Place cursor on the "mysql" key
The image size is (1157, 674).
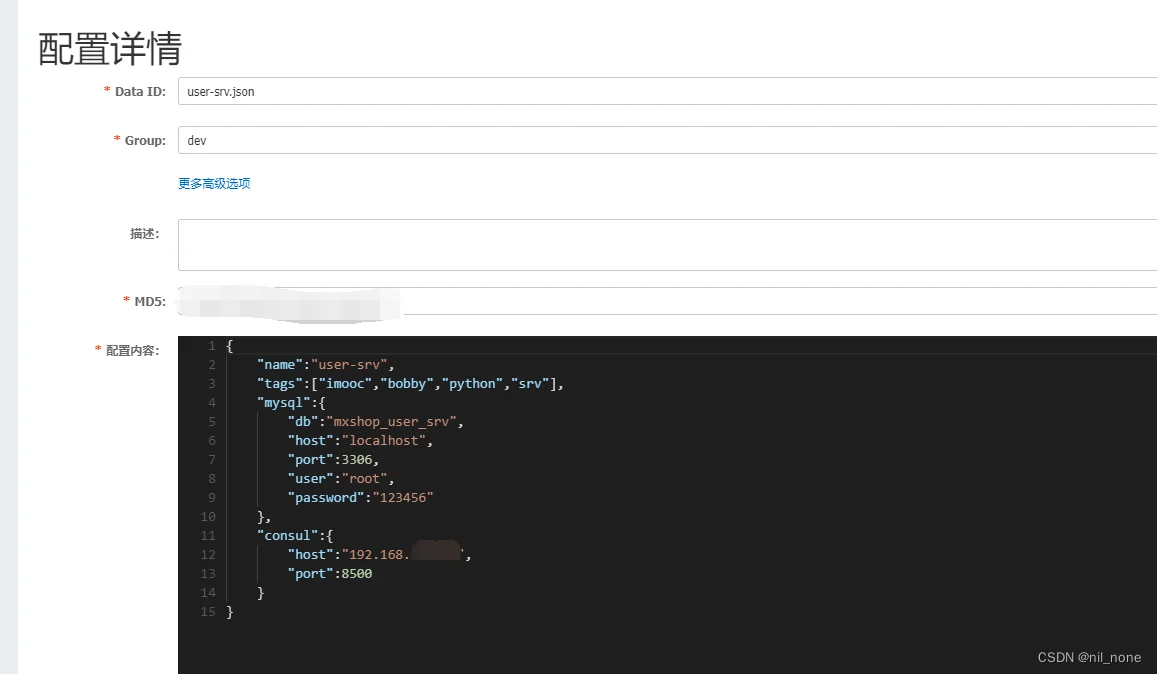[284, 403]
